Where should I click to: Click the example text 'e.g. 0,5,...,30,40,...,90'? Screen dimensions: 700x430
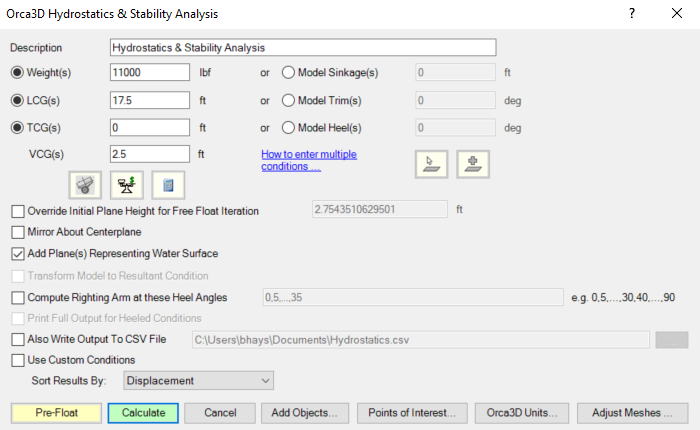tap(623, 297)
